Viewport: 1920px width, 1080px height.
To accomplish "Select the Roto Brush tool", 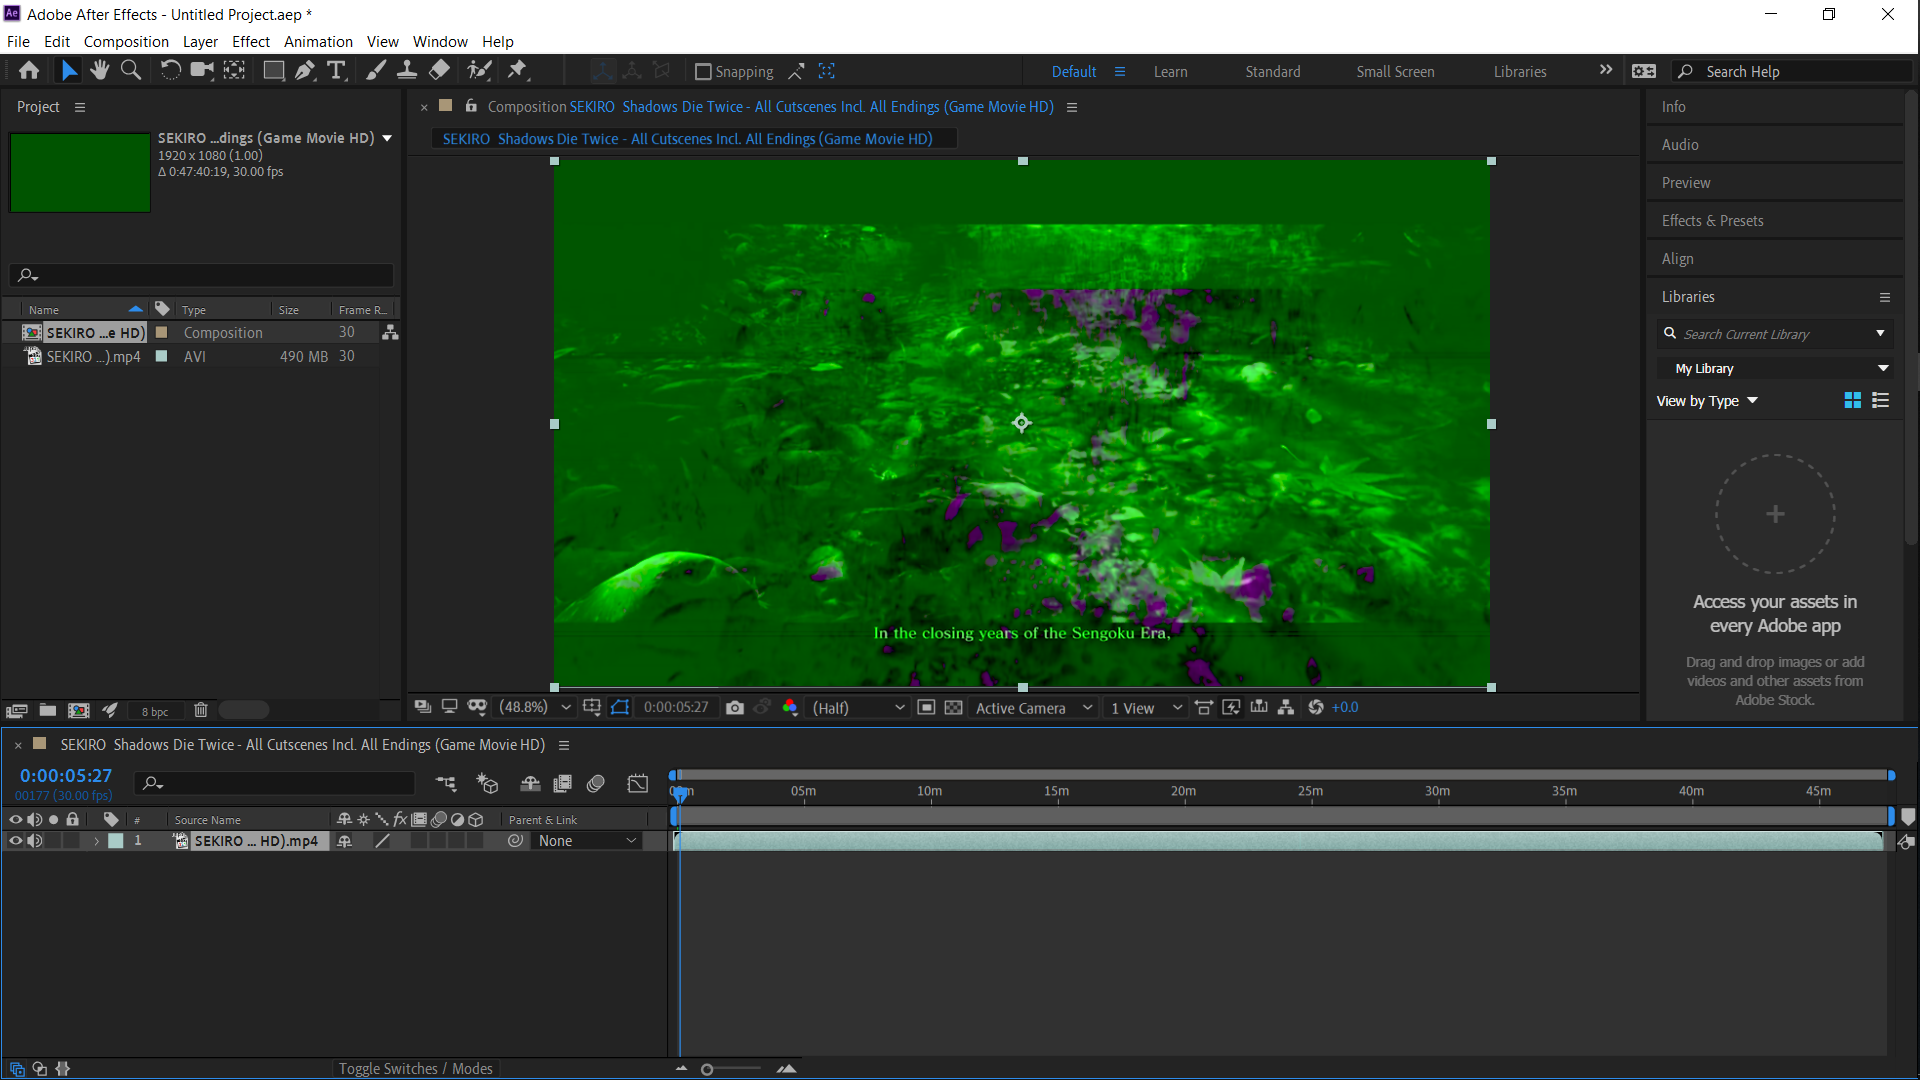I will (479, 71).
